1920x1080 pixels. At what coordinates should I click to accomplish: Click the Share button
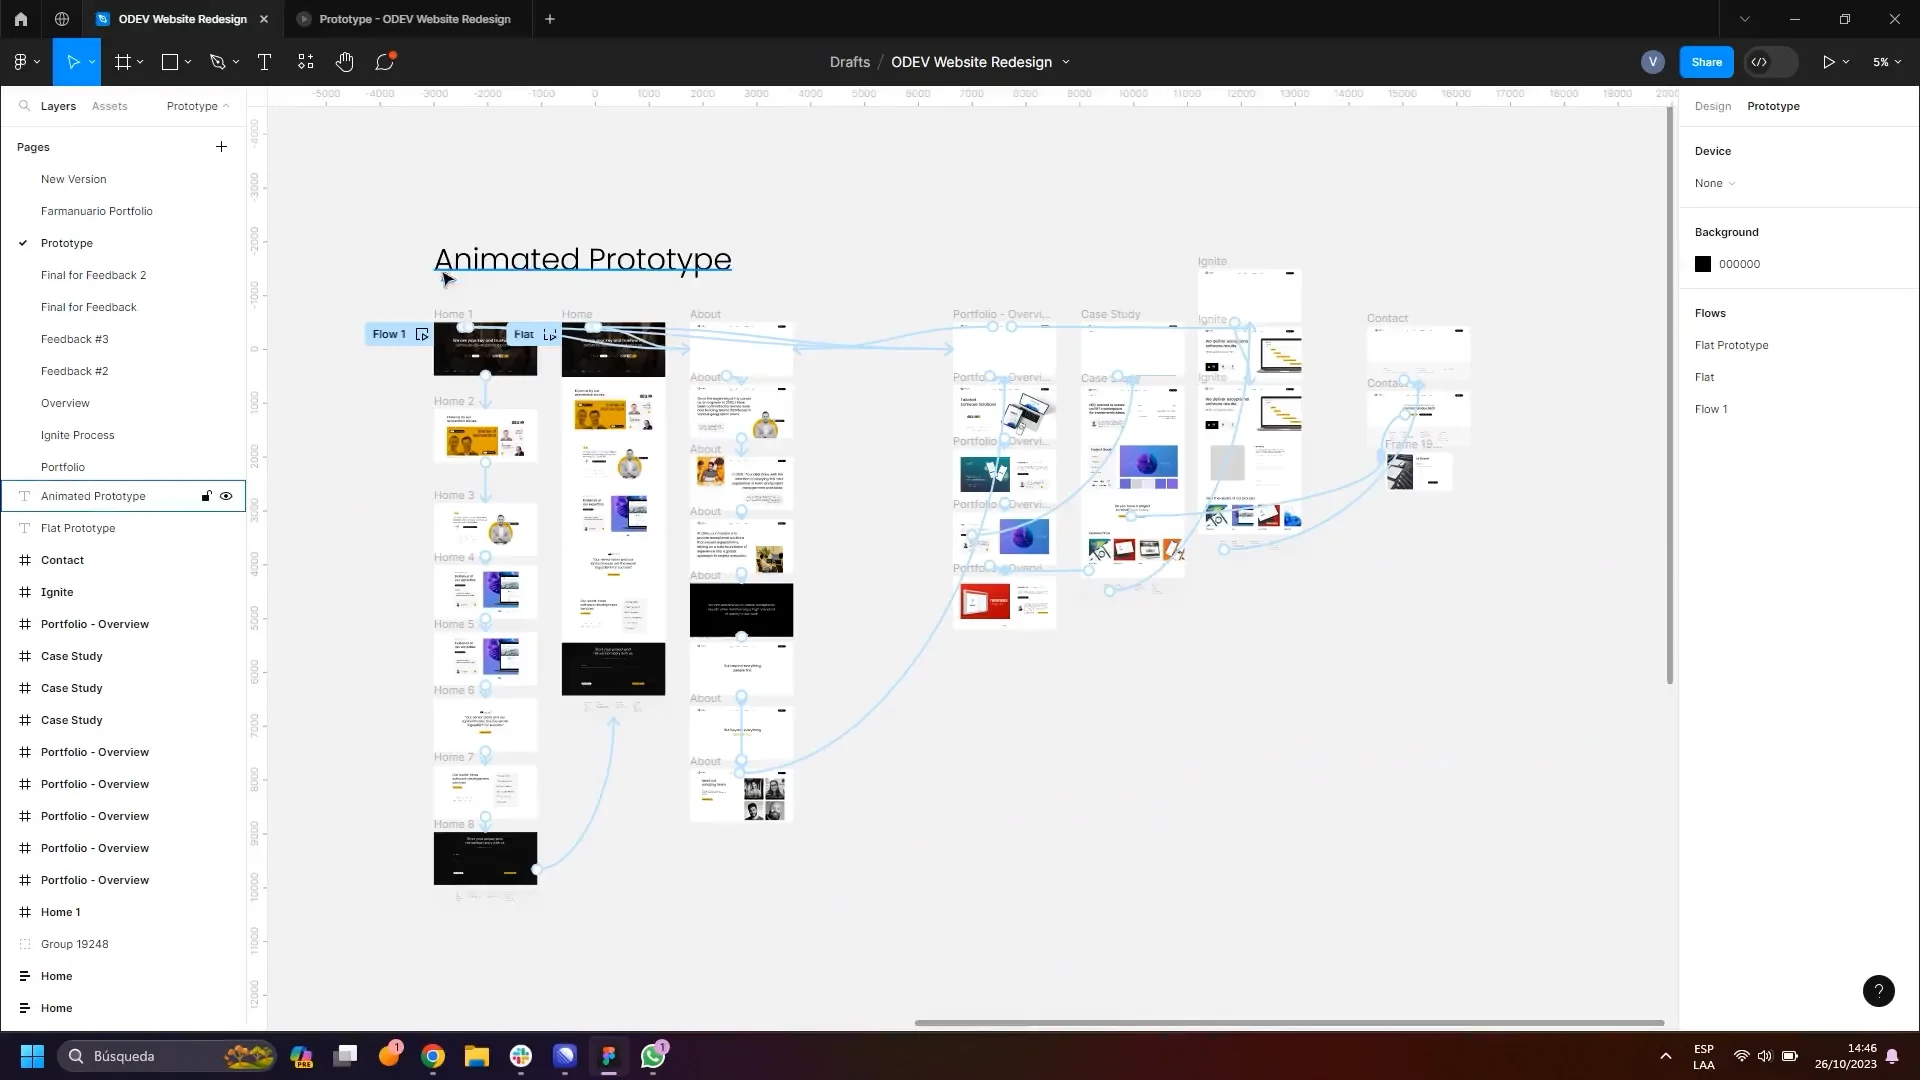point(1706,61)
